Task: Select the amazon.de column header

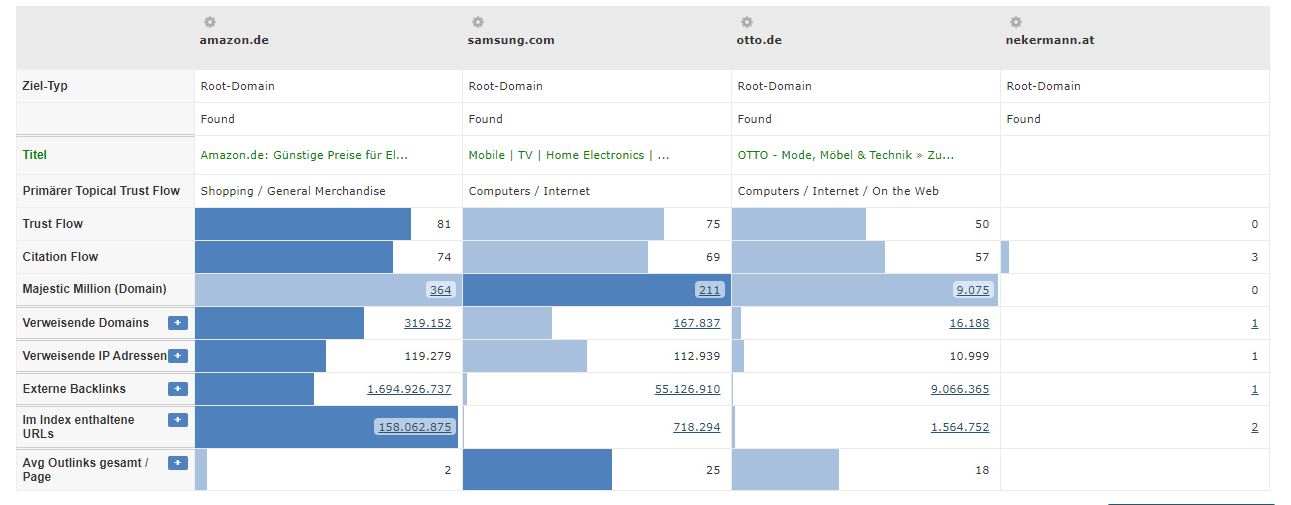Action: pyautogui.click(x=234, y=41)
